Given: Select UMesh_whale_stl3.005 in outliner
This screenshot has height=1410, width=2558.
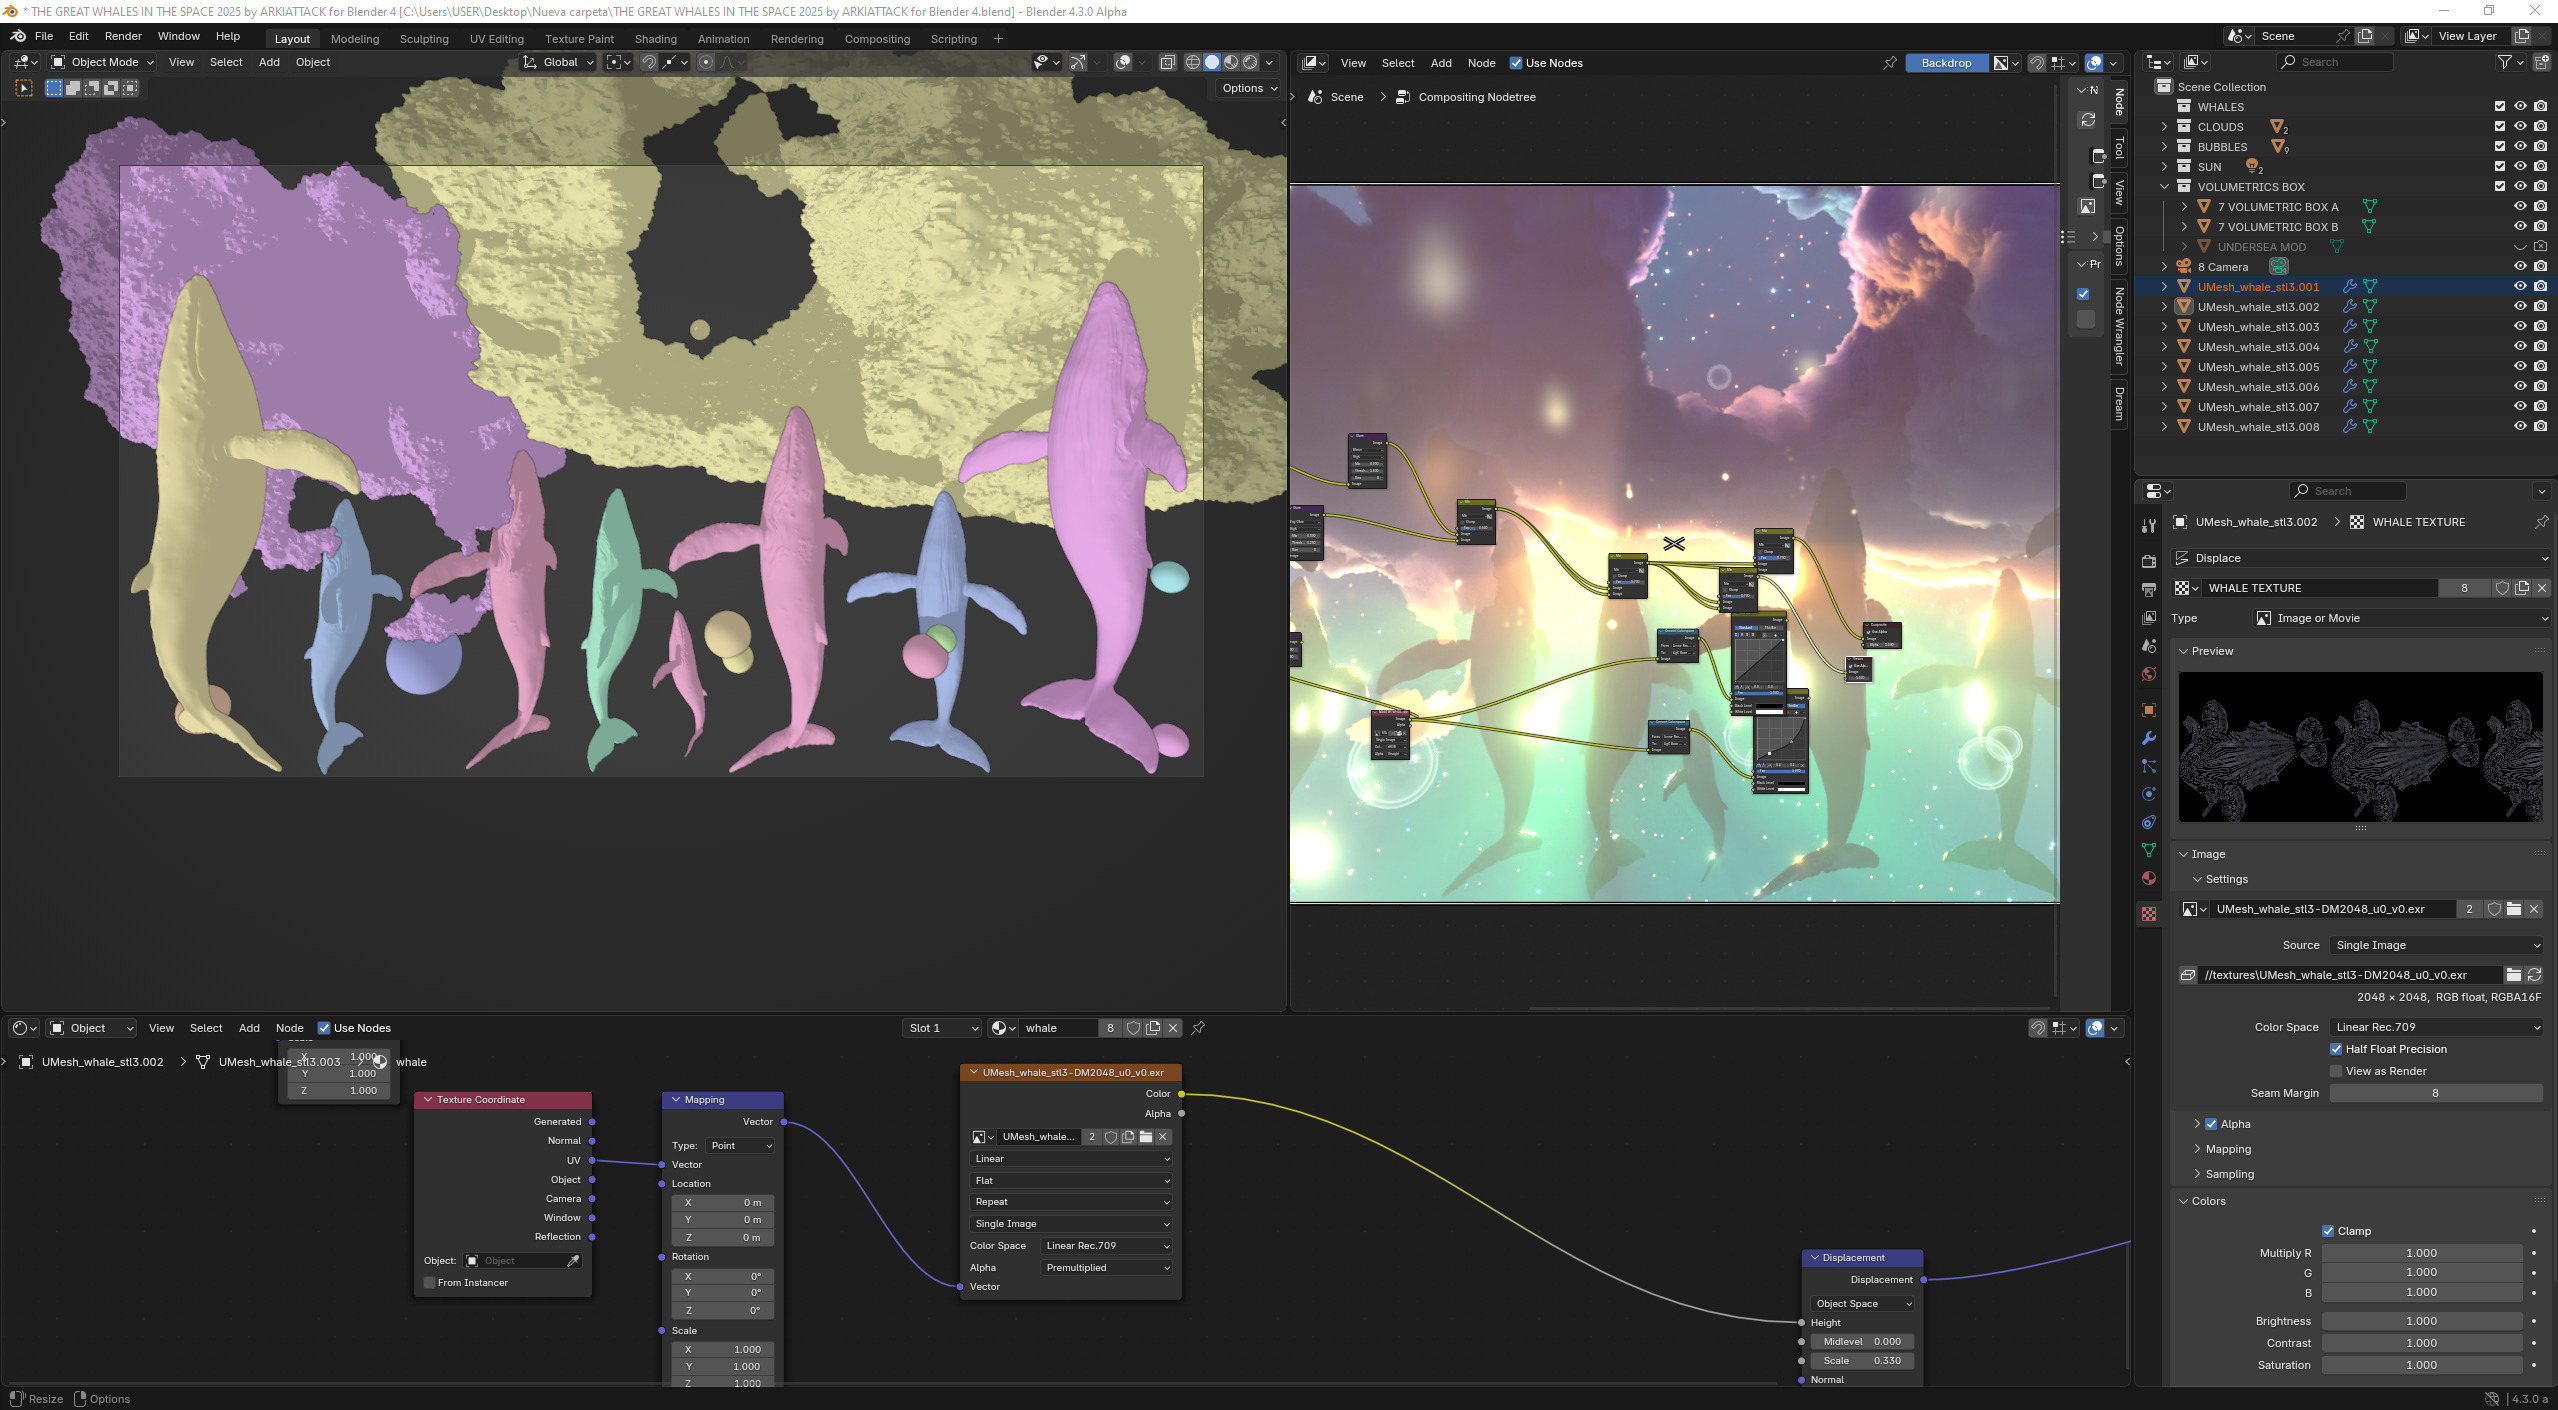Looking at the screenshot, I should pyautogui.click(x=2257, y=367).
